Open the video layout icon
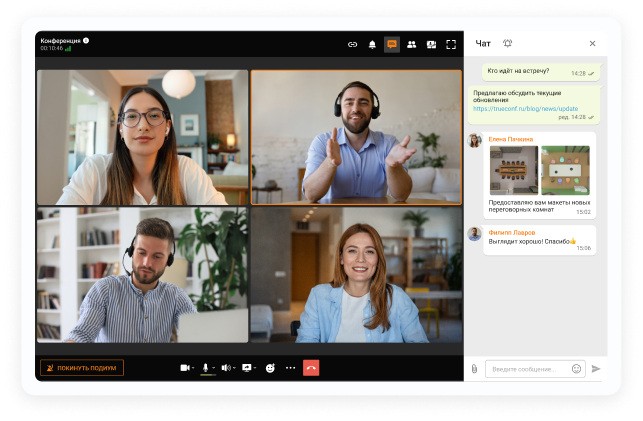The width and height of the screenshot is (643, 421). (x=431, y=44)
